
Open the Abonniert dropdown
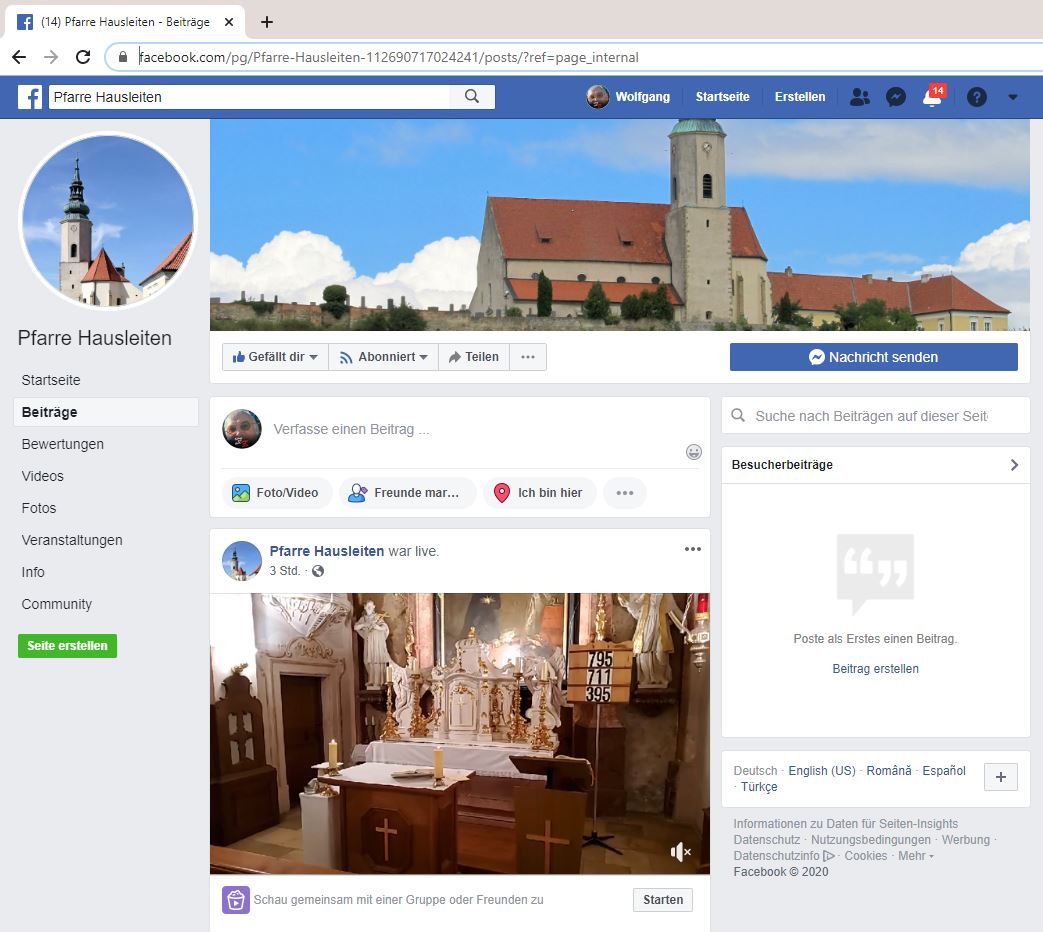(x=383, y=357)
